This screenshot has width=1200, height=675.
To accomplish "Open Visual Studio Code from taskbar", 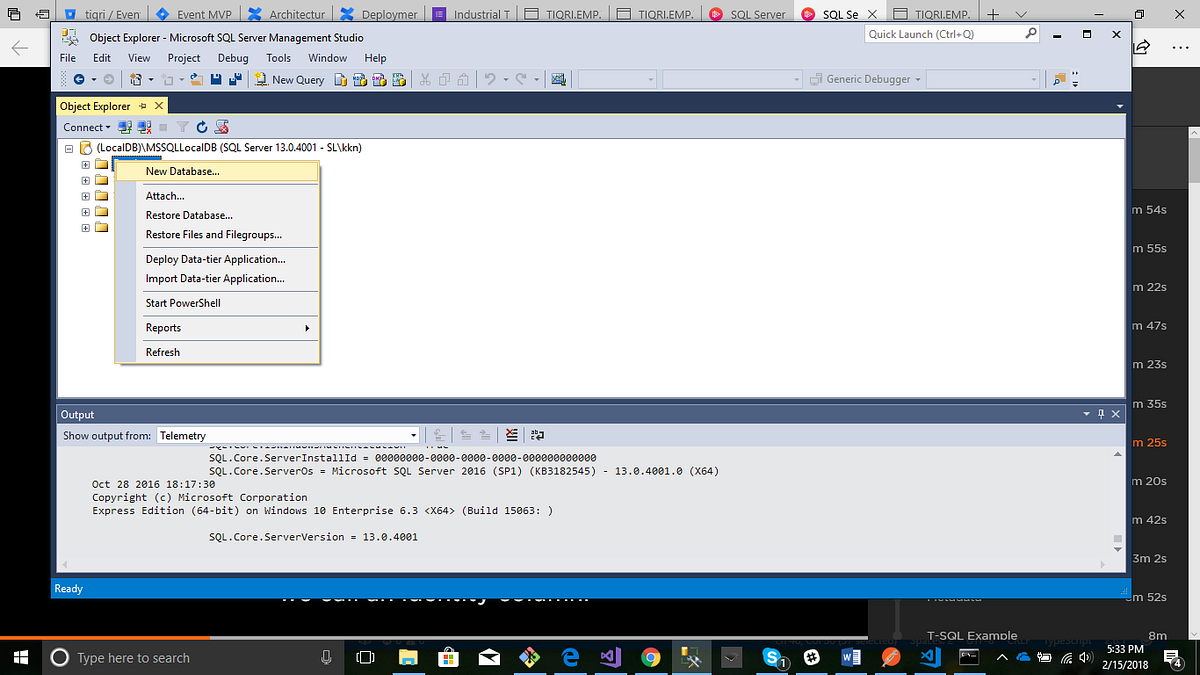I will tap(930, 657).
